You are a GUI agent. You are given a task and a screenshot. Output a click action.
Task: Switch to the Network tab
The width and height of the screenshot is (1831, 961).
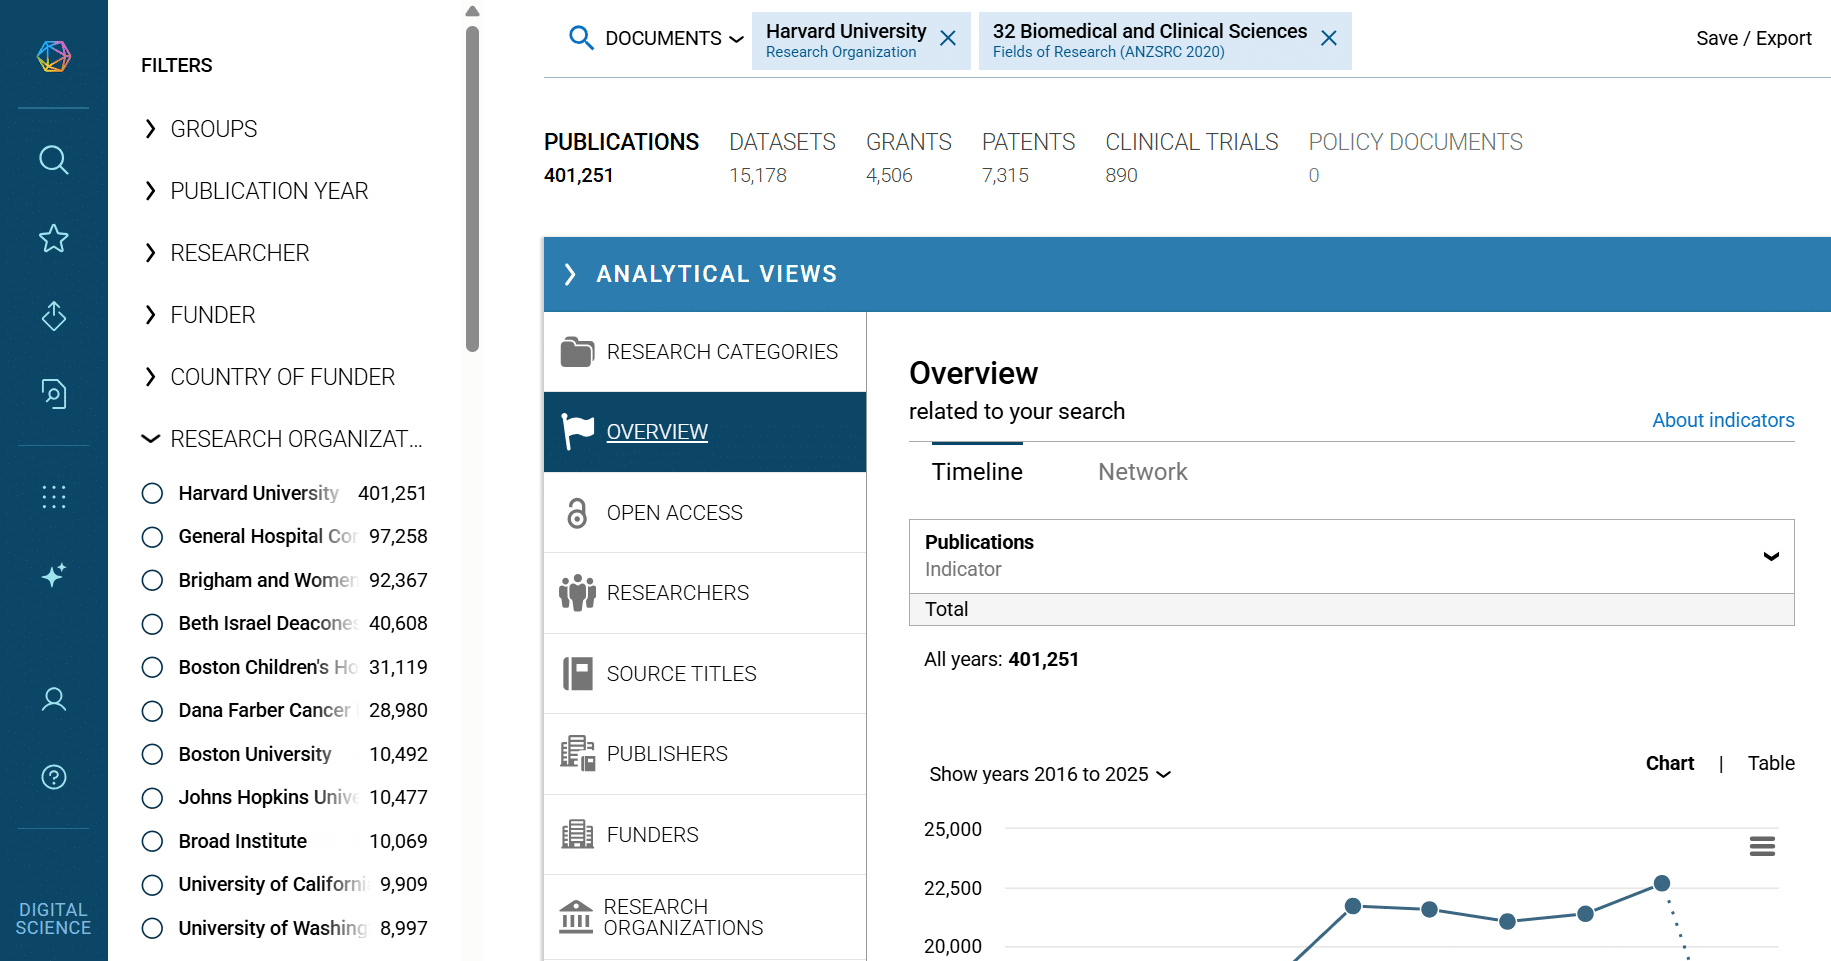point(1142,472)
